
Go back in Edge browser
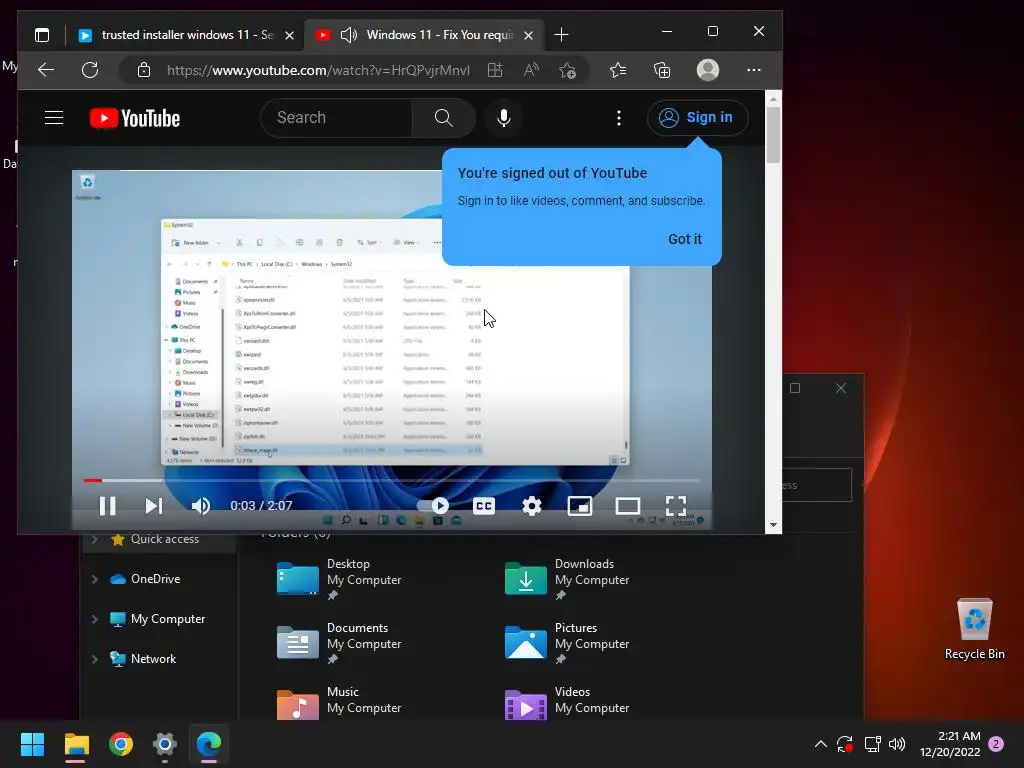click(46, 70)
